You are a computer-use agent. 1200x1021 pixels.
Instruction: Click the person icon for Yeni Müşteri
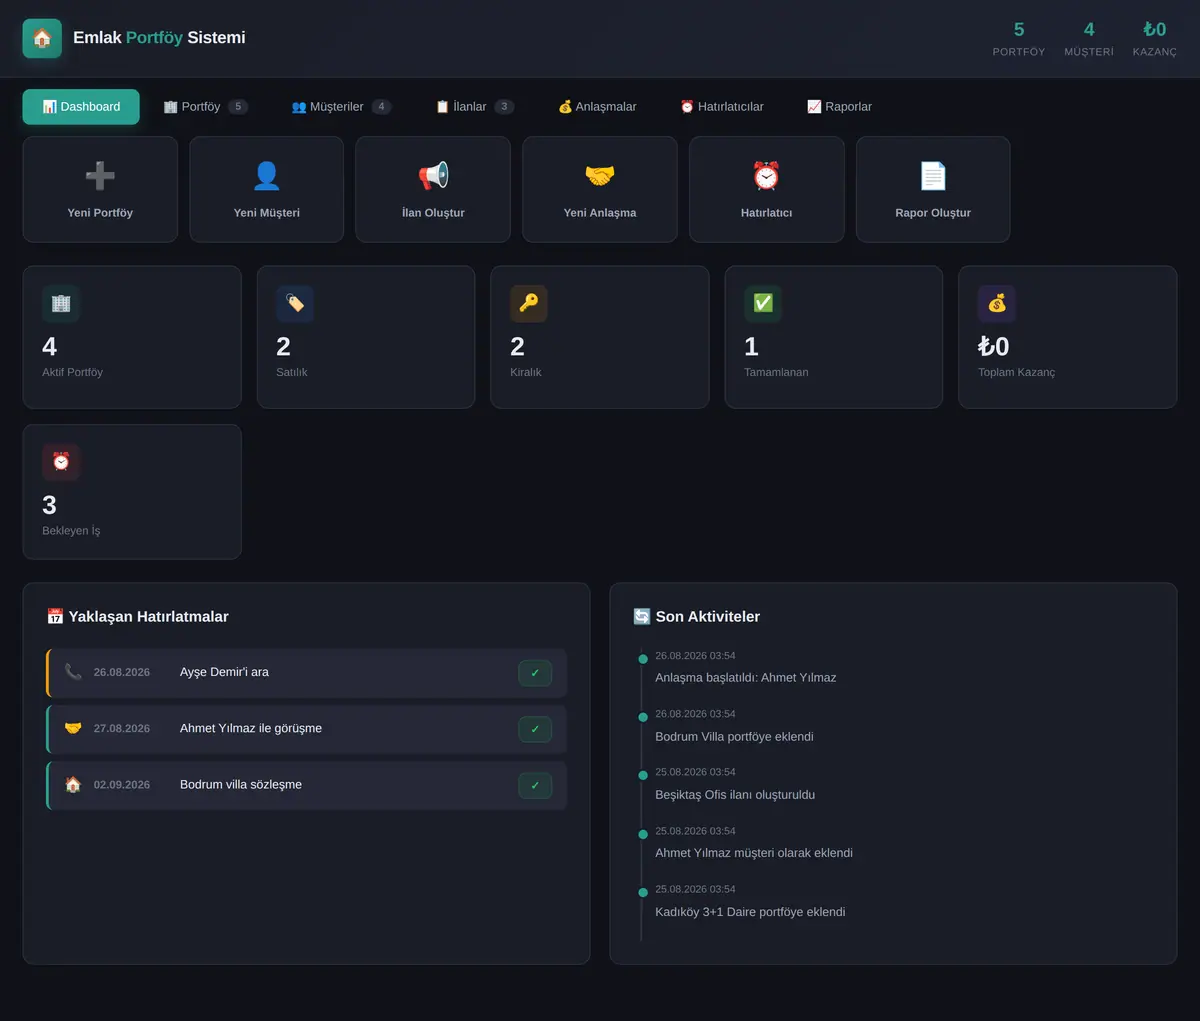point(266,176)
